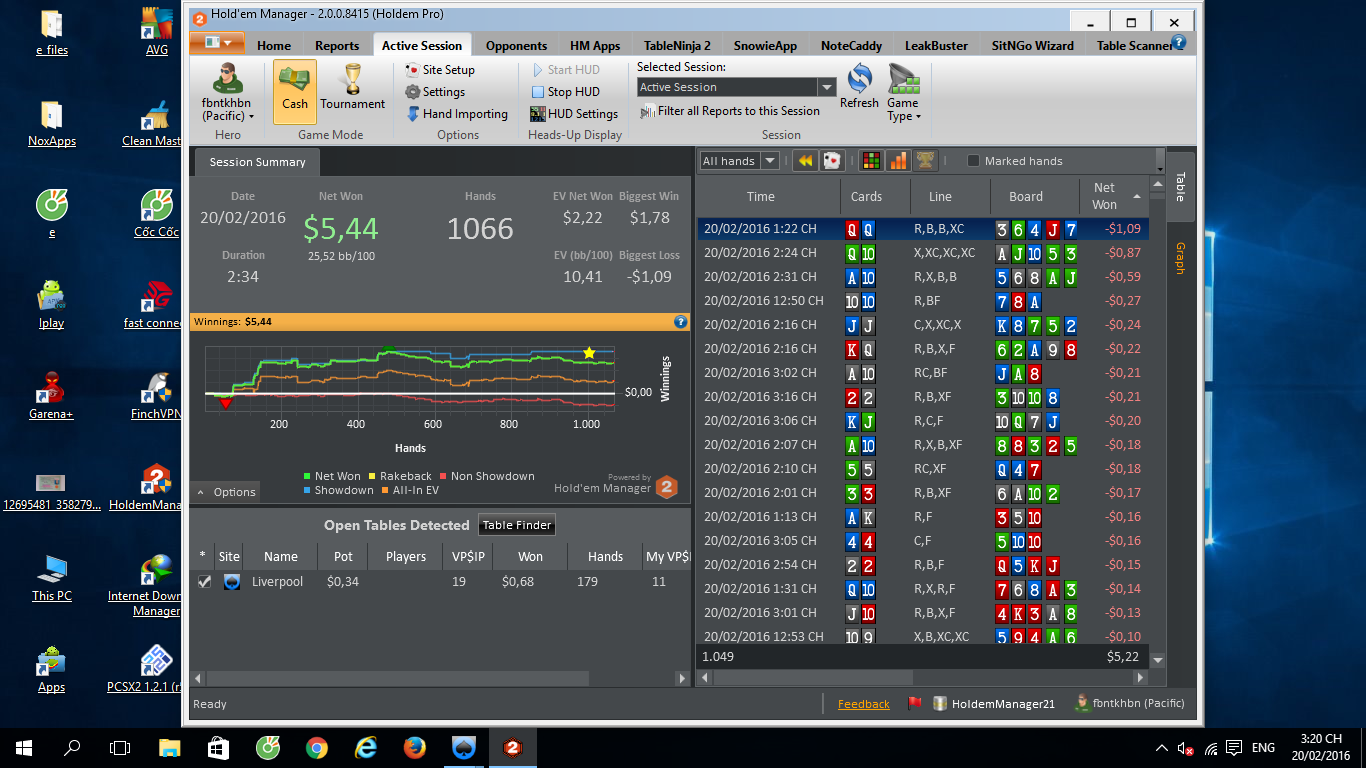This screenshot has height=768, width=1366.
Task: Click the orange bar chart icon
Action: tap(898, 161)
